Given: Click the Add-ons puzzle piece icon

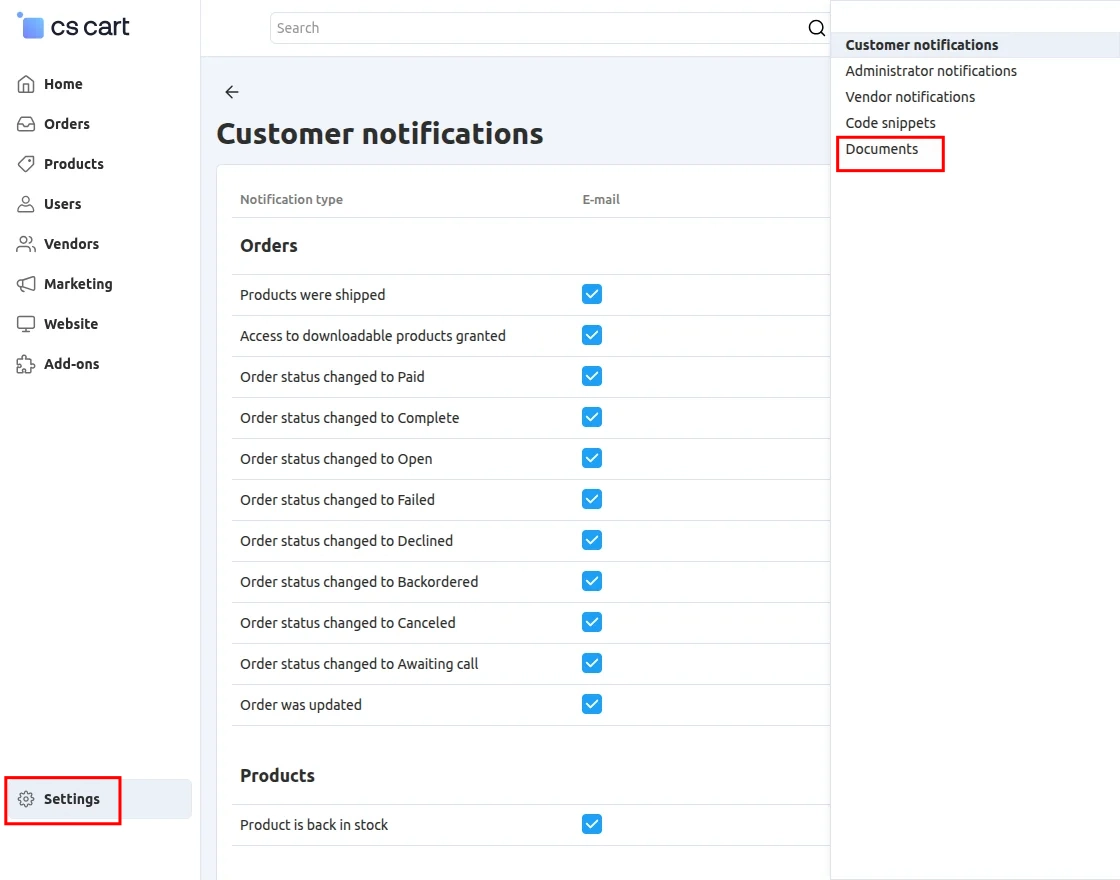Looking at the screenshot, I should pos(24,364).
